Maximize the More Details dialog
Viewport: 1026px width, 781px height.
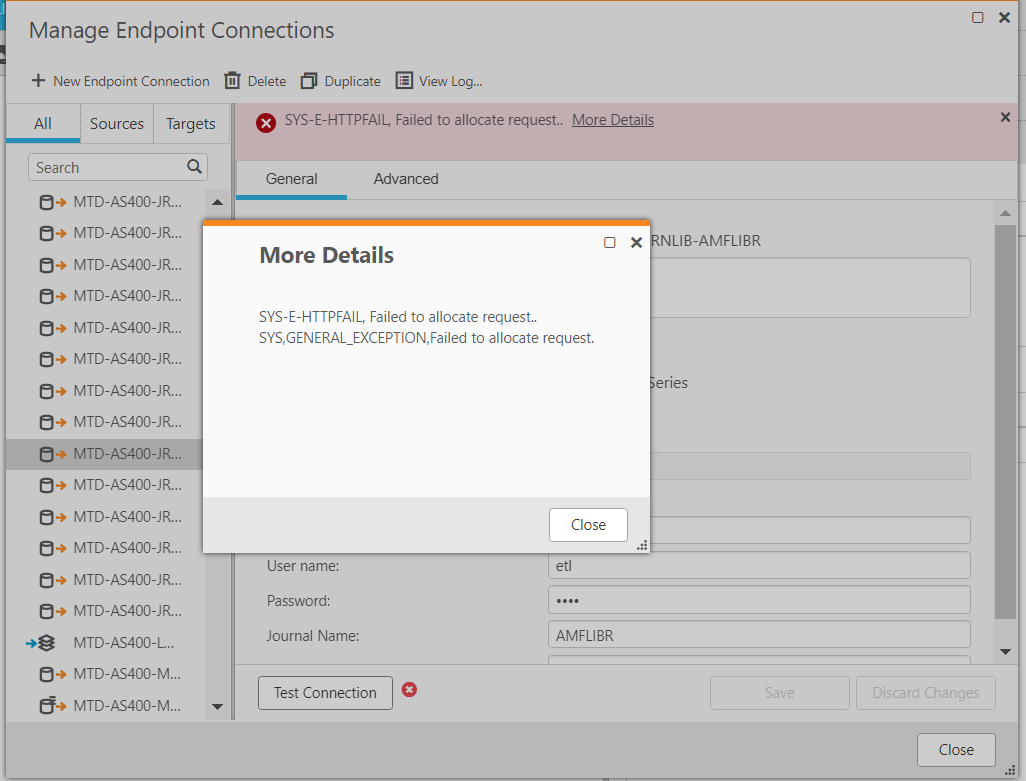click(610, 242)
